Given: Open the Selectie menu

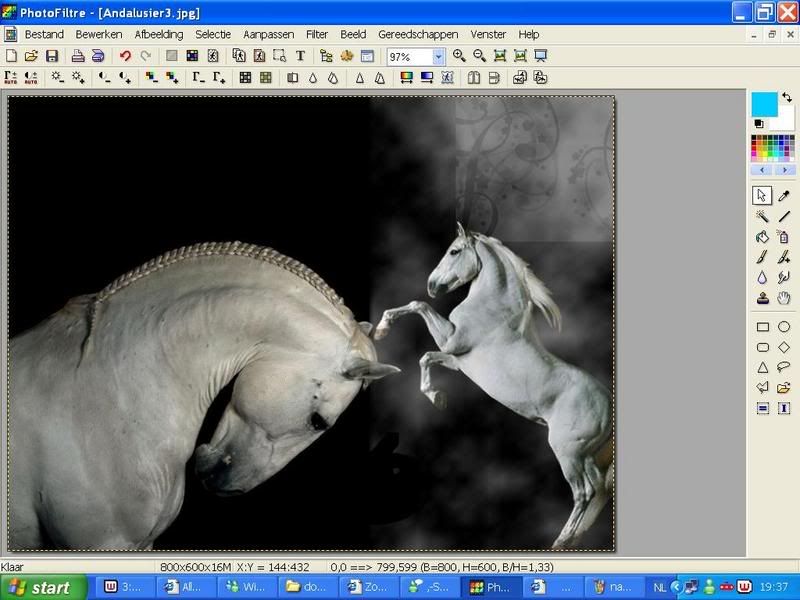Looking at the screenshot, I should pyautogui.click(x=213, y=34).
